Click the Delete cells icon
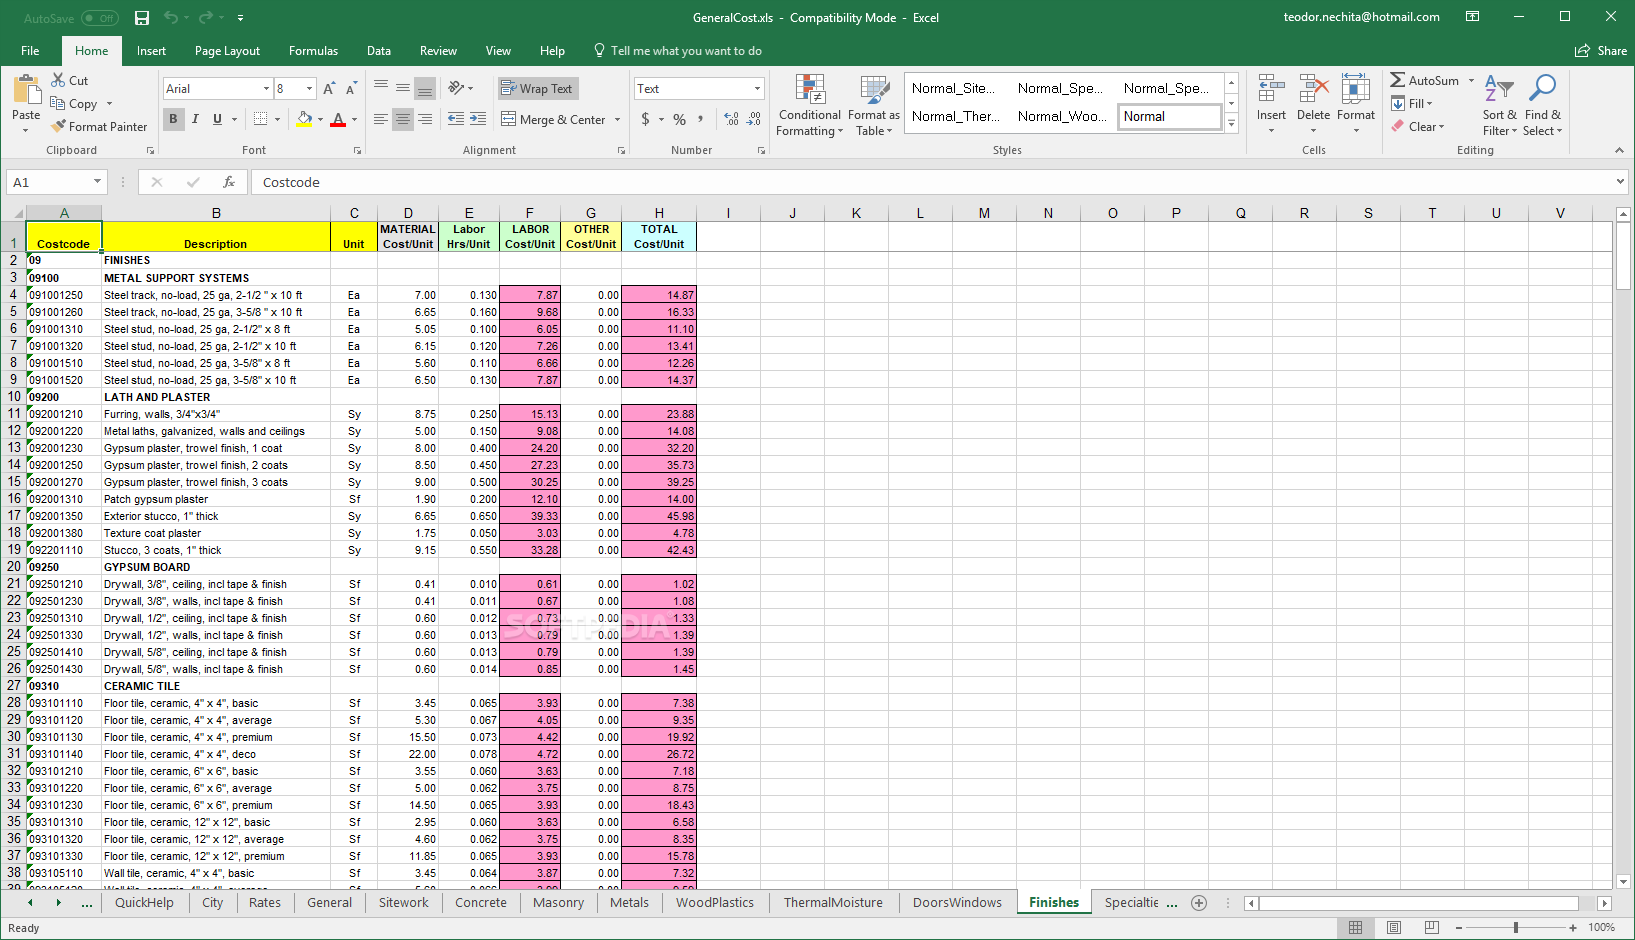Screen dimensions: 1635x940 tap(1313, 89)
